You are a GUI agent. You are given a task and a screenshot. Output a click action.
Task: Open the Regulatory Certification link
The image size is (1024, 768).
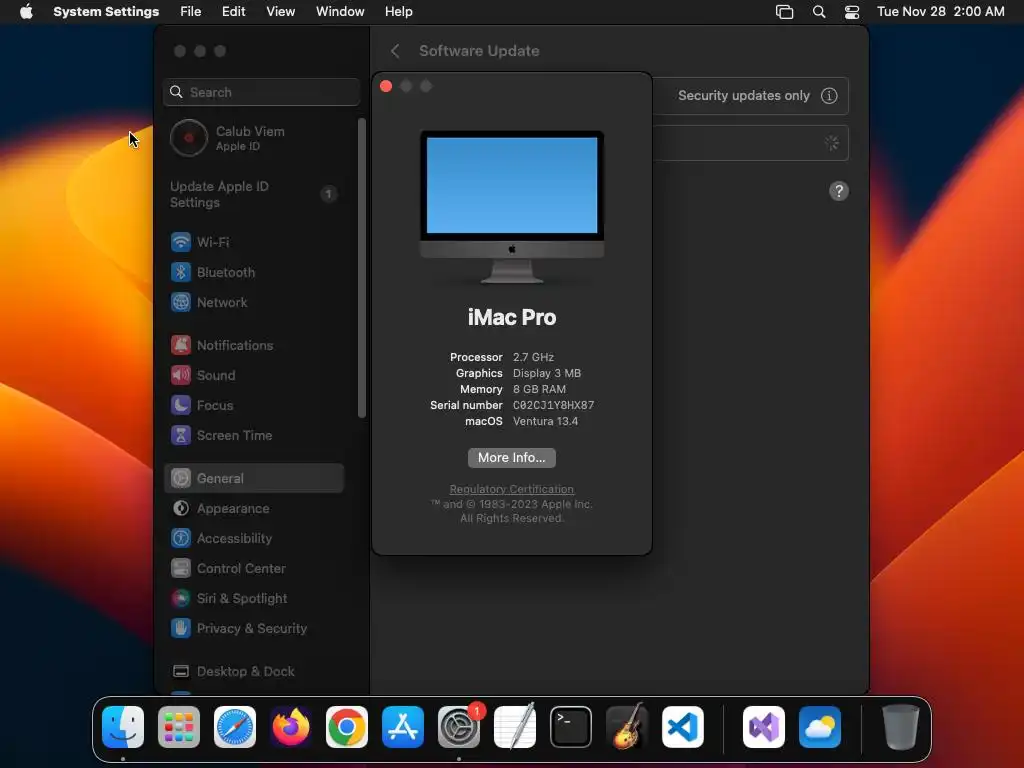click(x=511, y=489)
